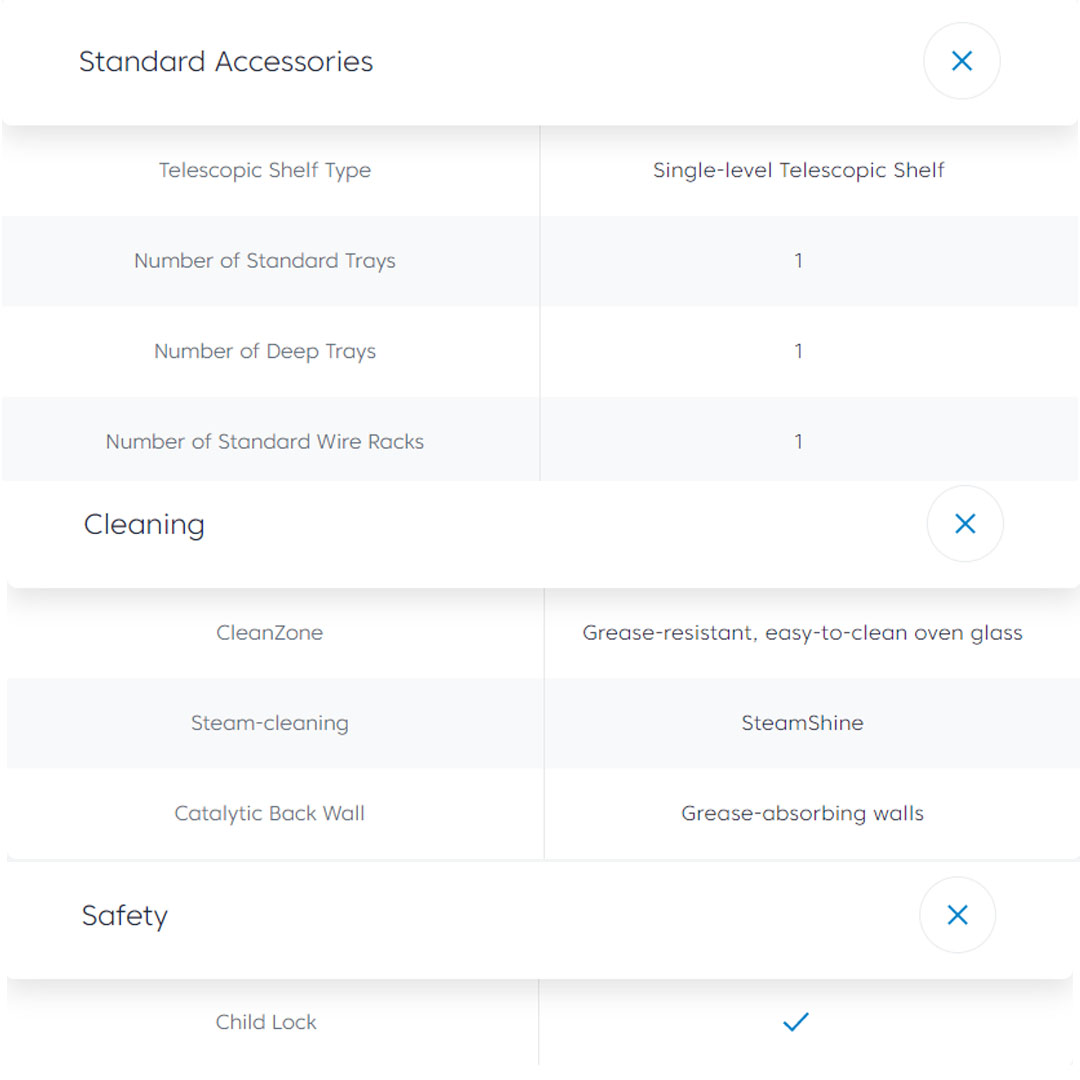The width and height of the screenshot is (1080, 1080).
Task: Select Number of Standard Wire Racks label
Action: (x=265, y=442)
